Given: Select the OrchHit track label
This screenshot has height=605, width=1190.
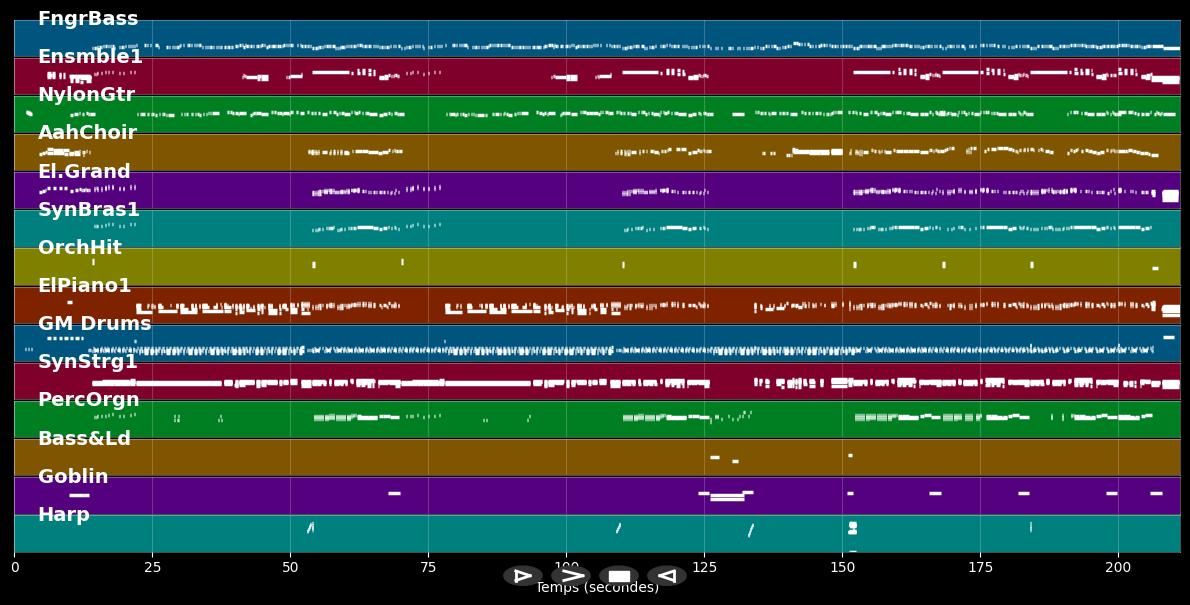Looking at the screenshot, I should point(80,248).
